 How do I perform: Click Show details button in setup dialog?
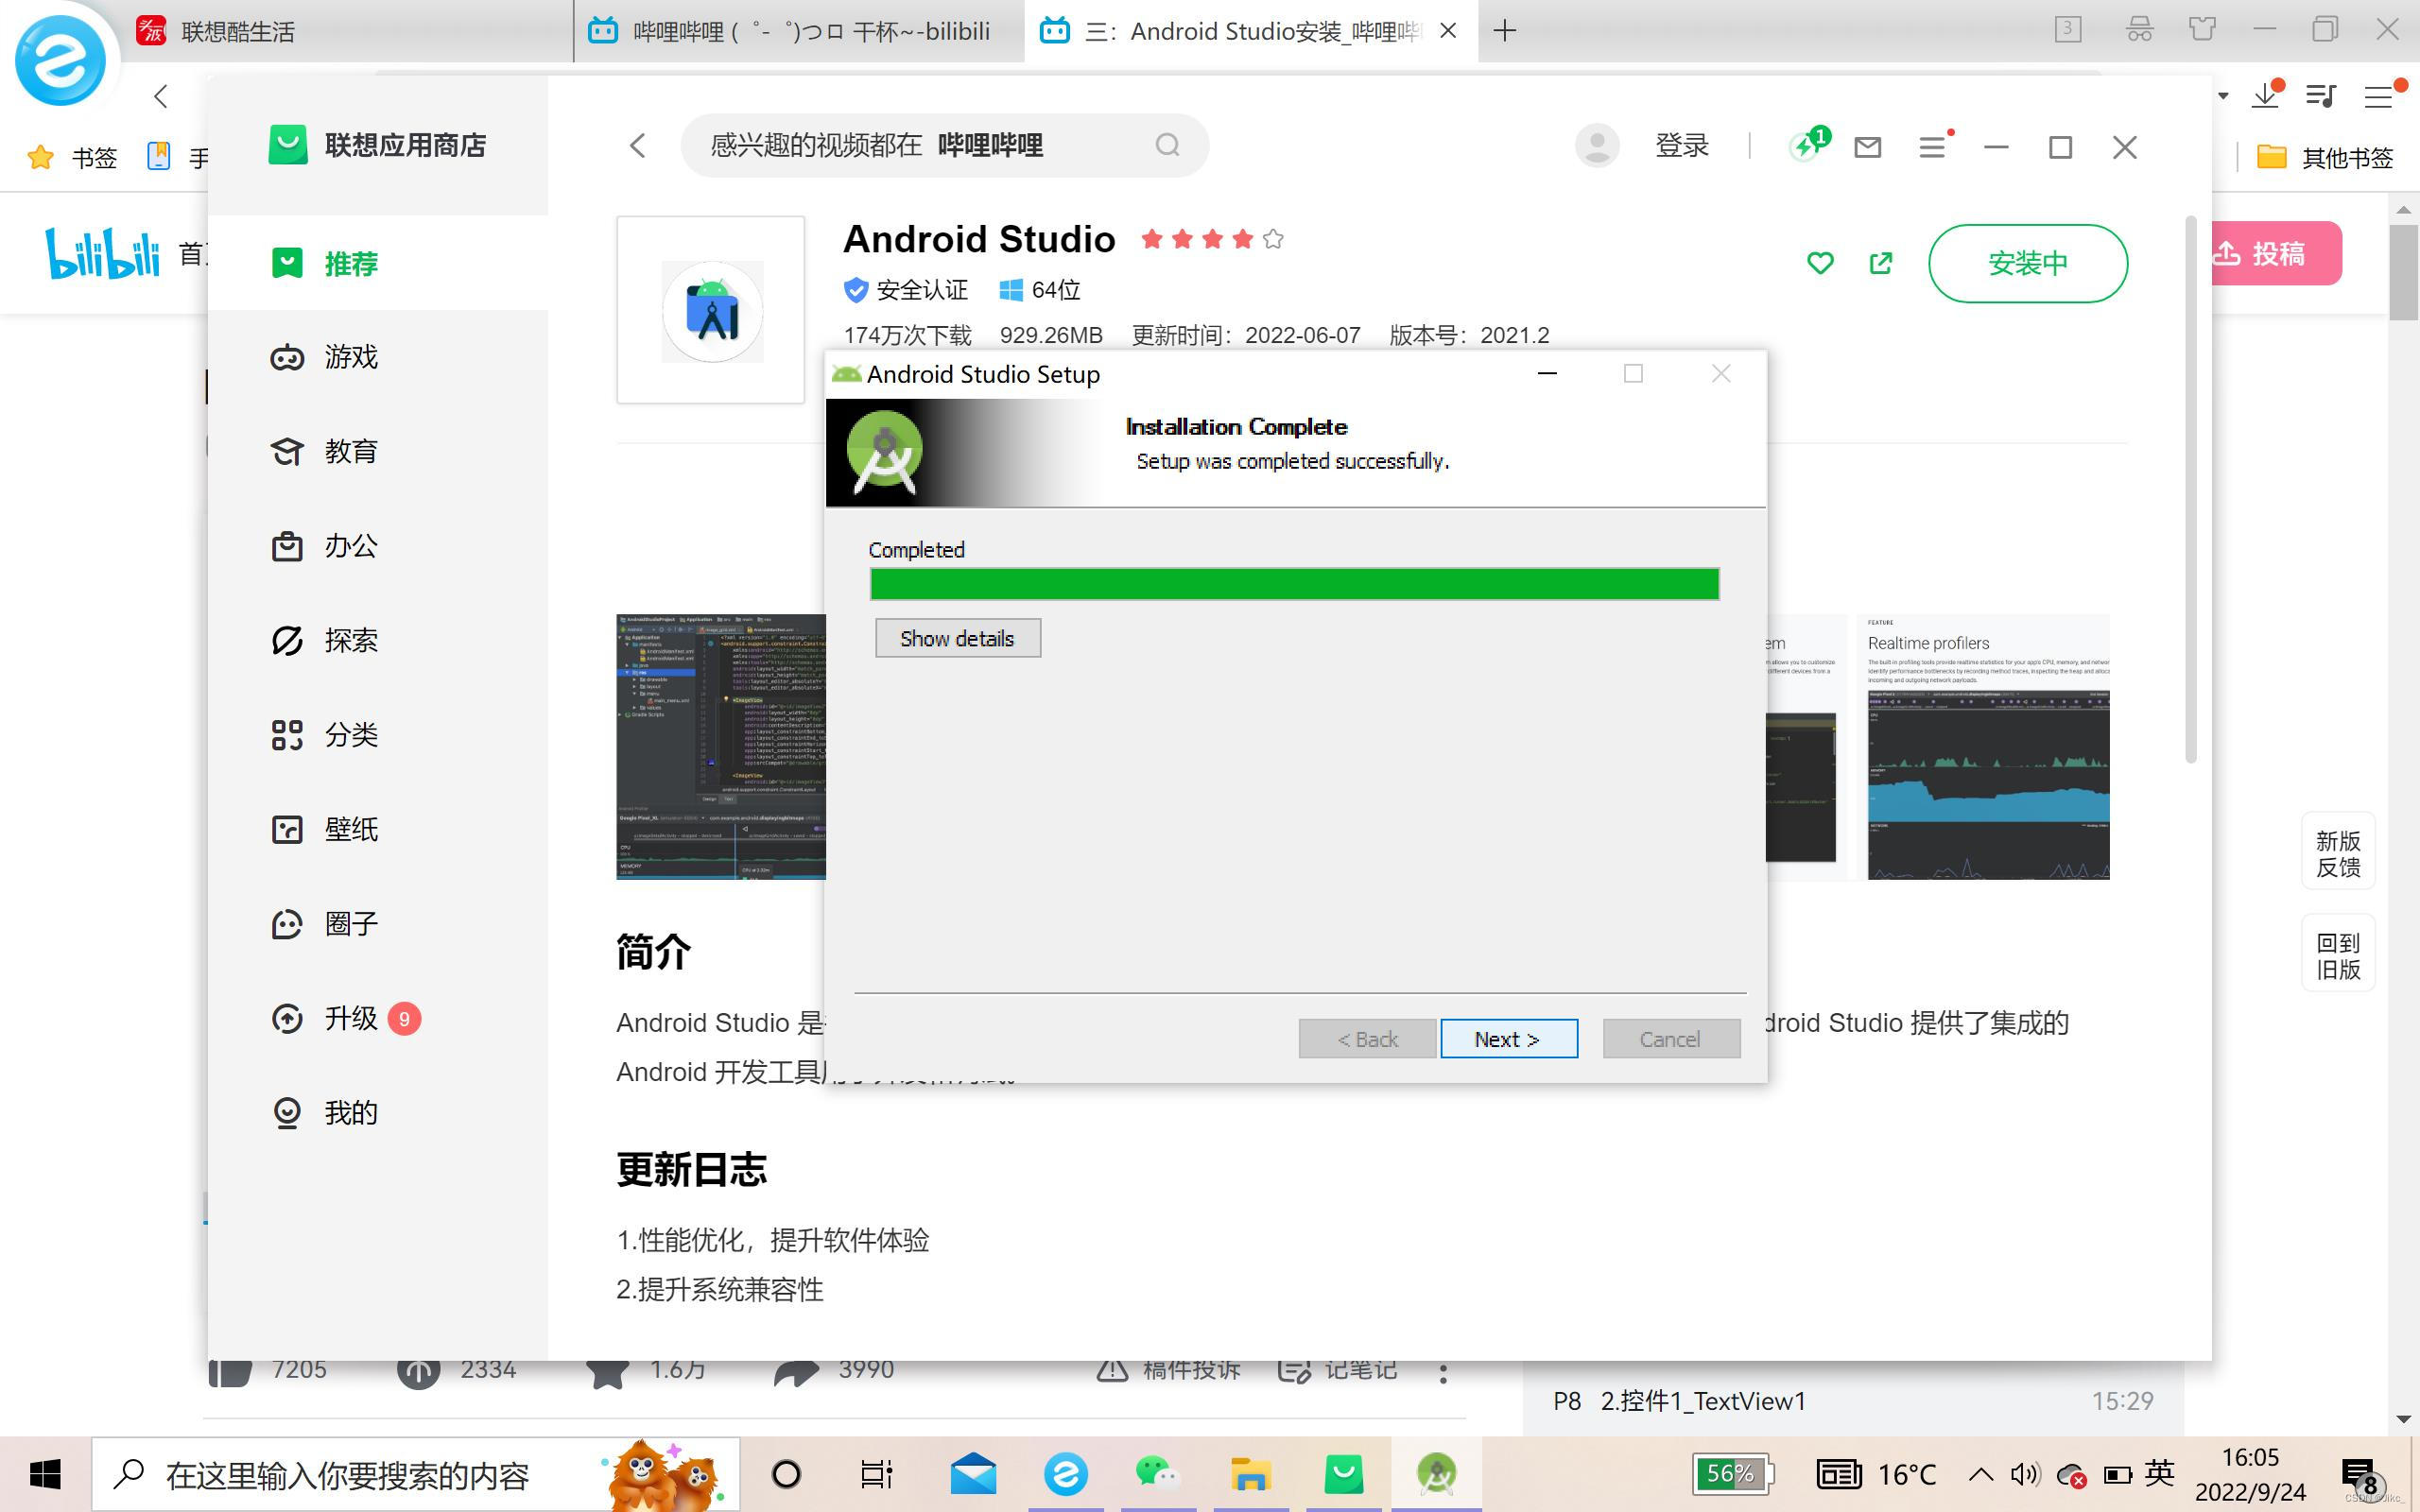tap(957, 638)
